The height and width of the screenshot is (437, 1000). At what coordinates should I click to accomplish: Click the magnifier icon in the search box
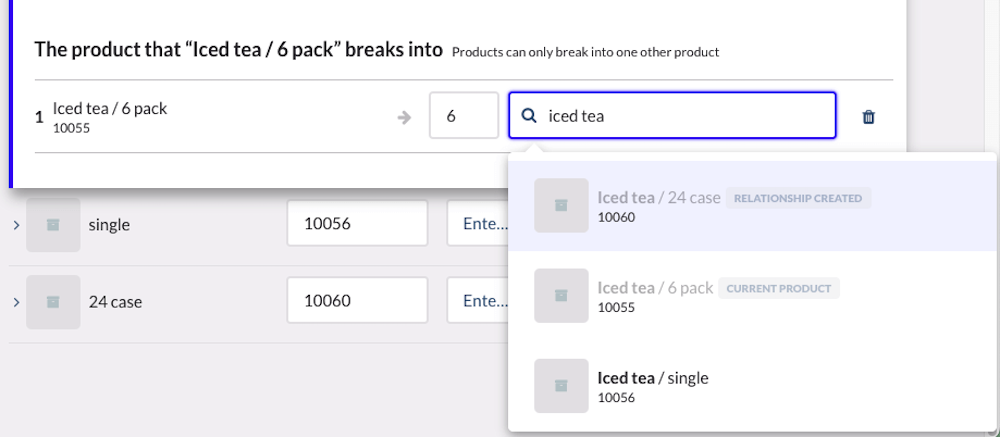coord(528,116)
